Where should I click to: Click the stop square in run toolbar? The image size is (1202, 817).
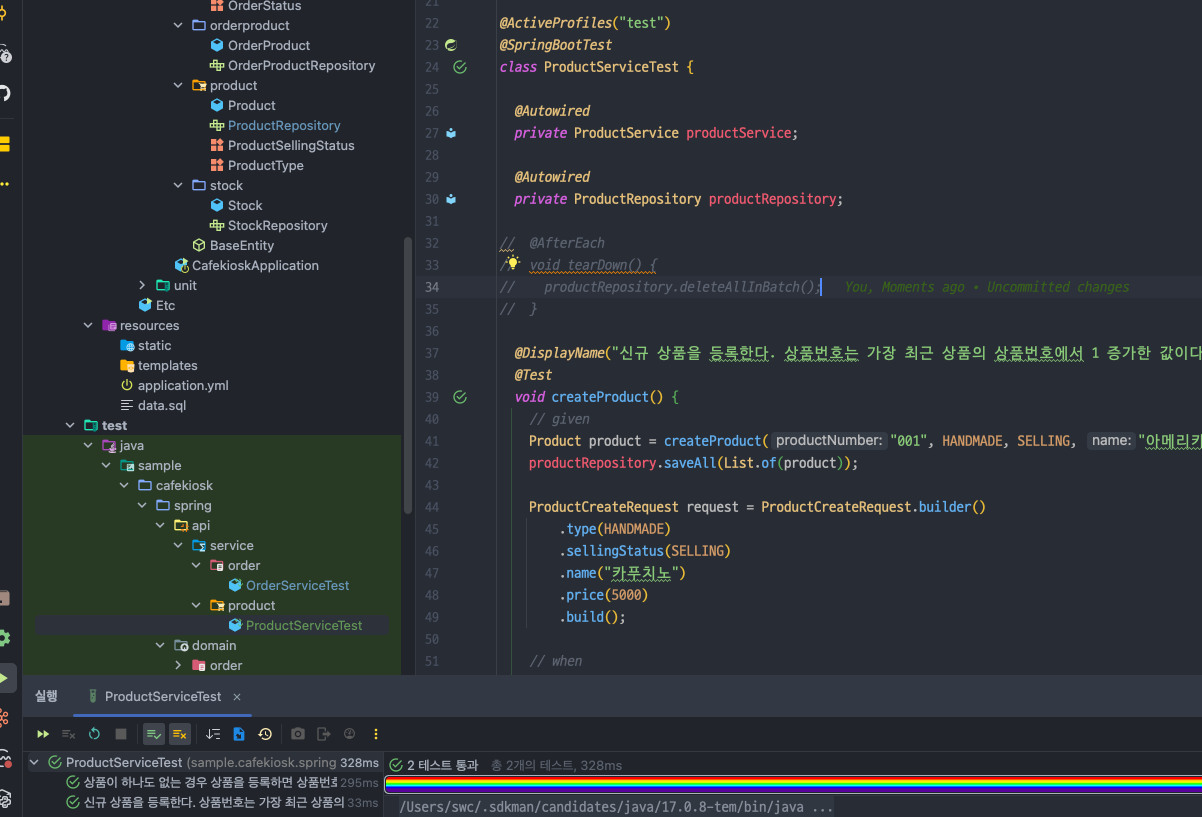(x=121, y=734)
